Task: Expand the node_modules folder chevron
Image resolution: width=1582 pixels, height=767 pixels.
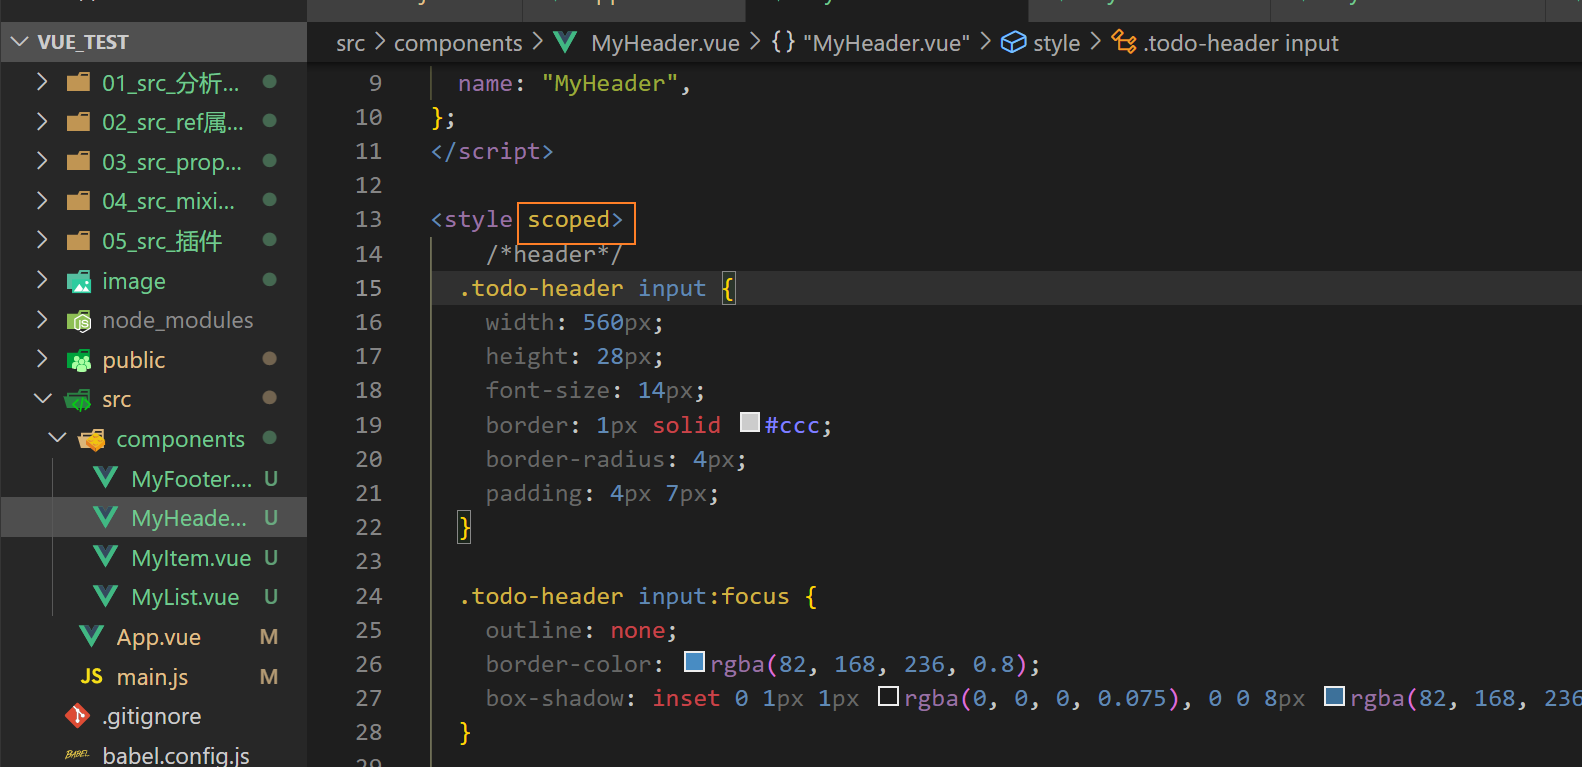Action: coord(42,320)
